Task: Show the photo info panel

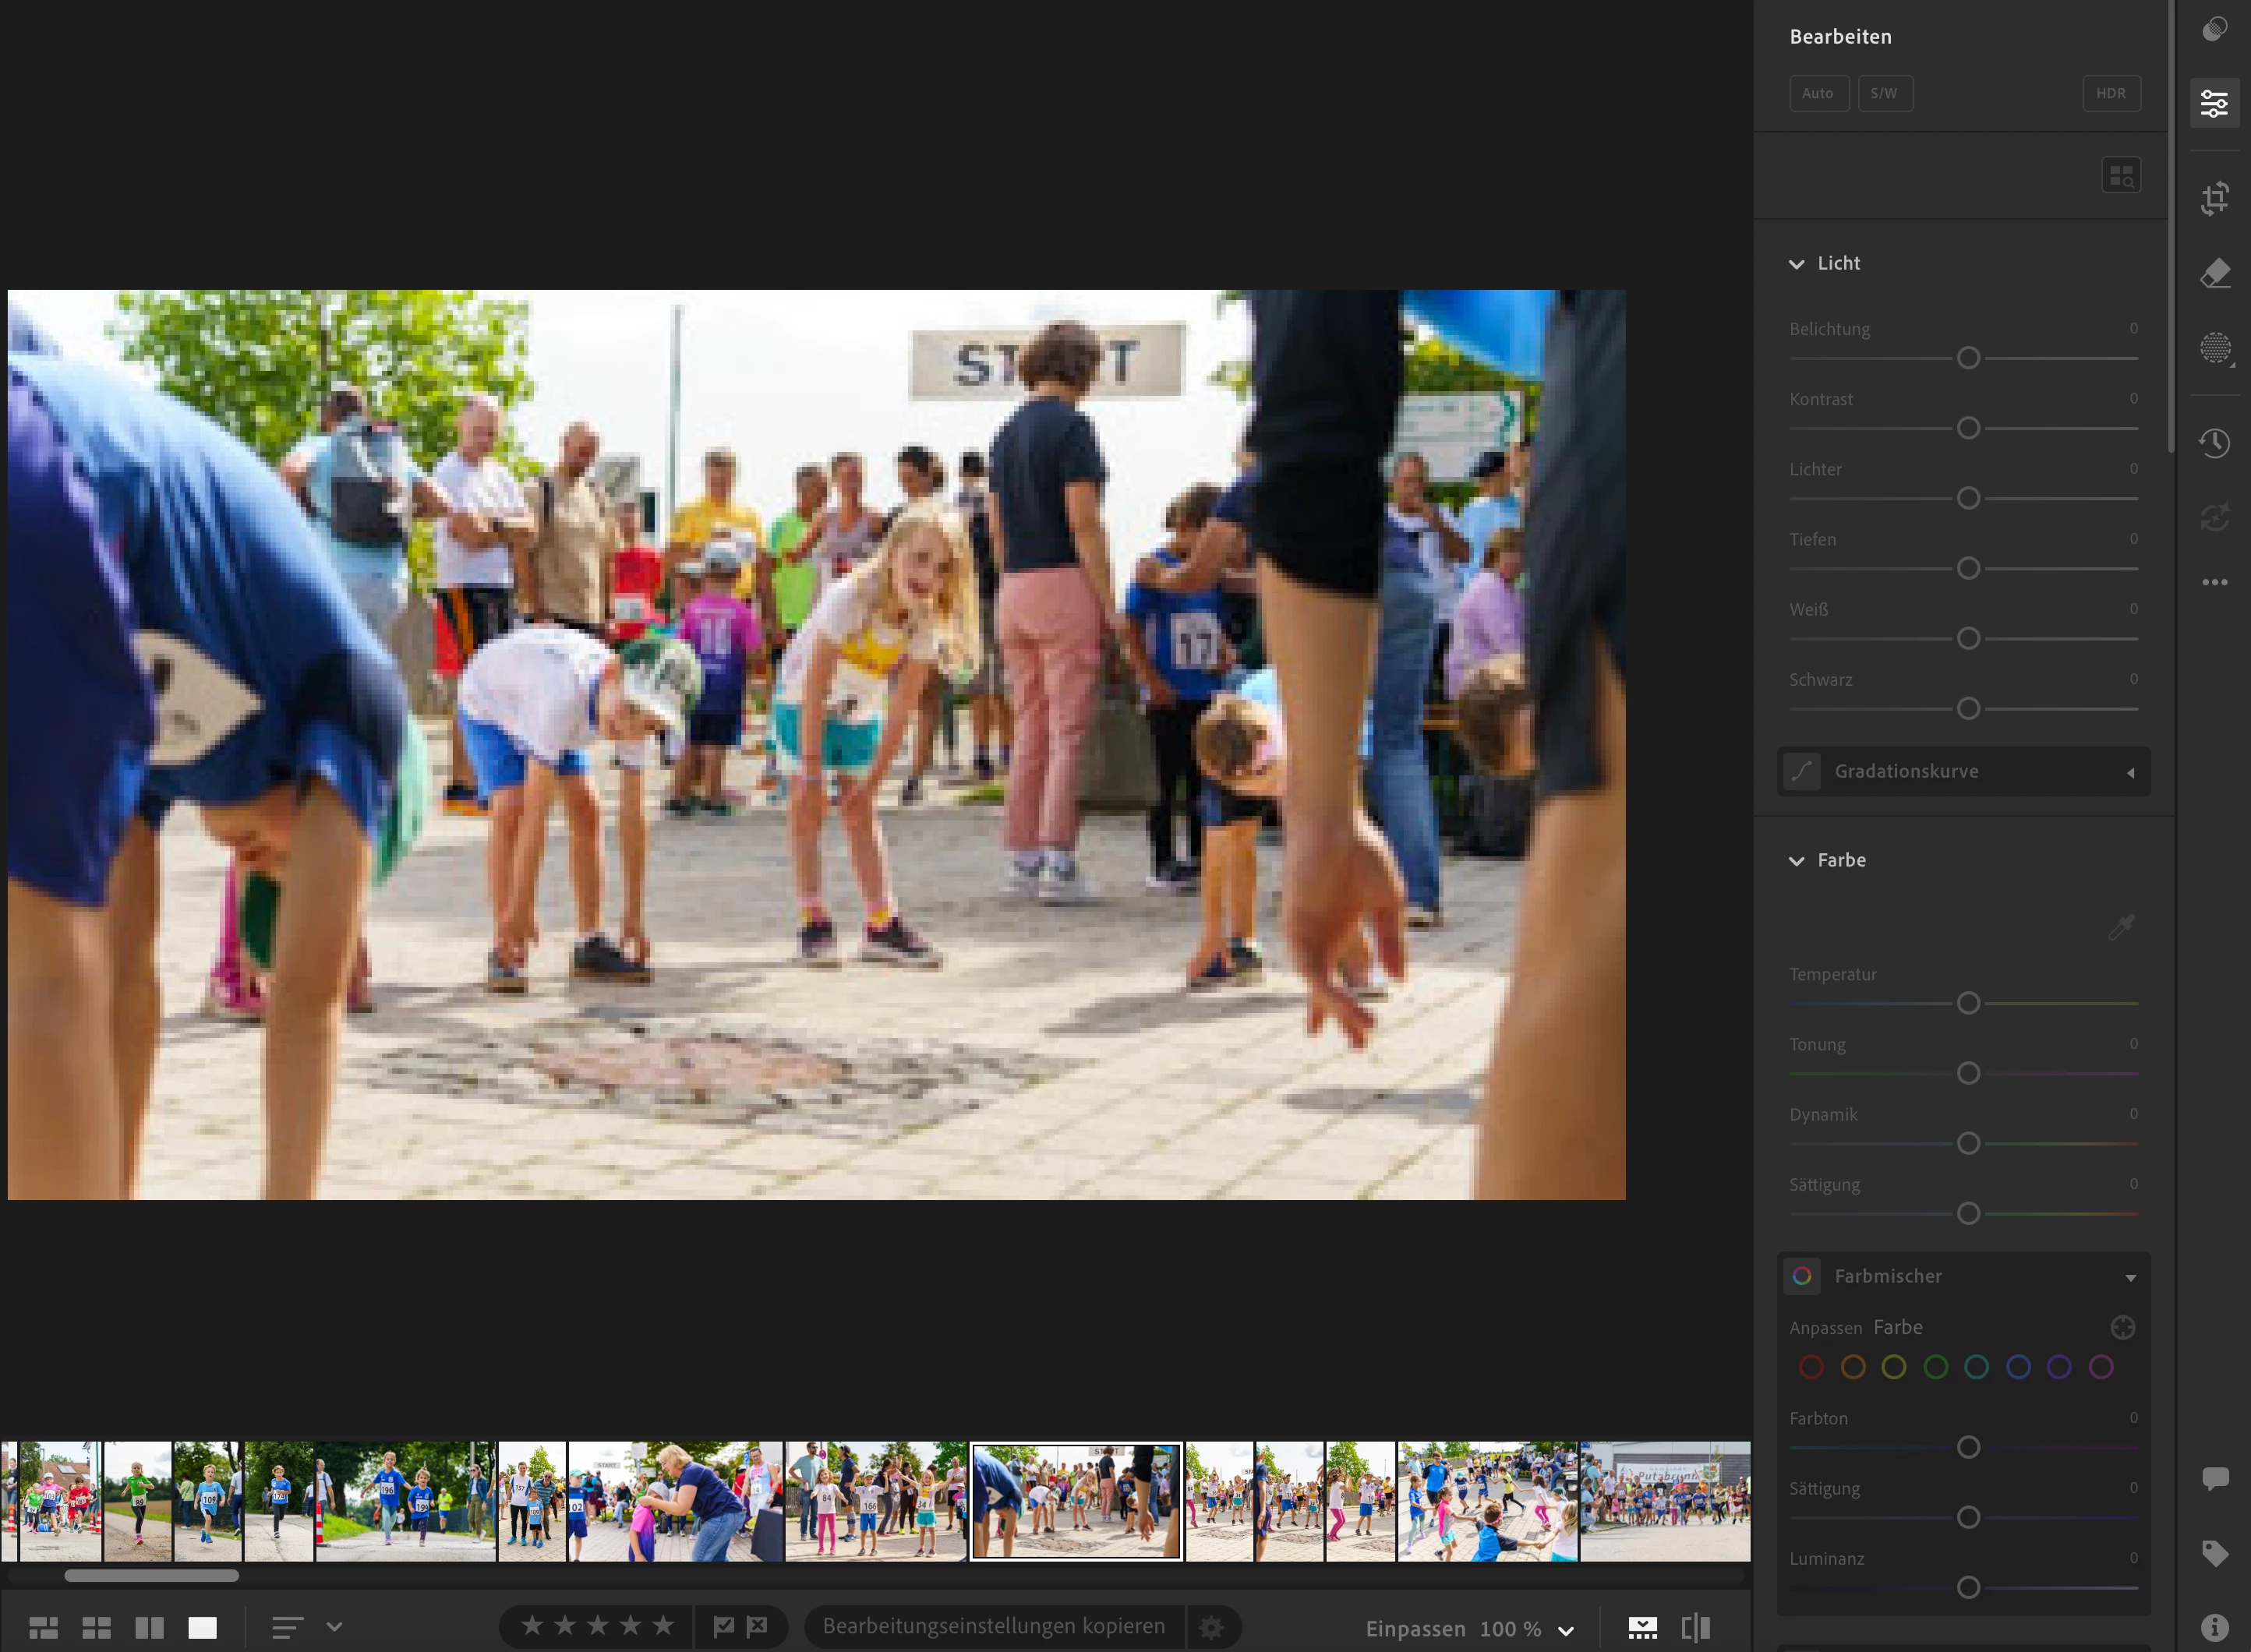Action: [2214, 1628]
